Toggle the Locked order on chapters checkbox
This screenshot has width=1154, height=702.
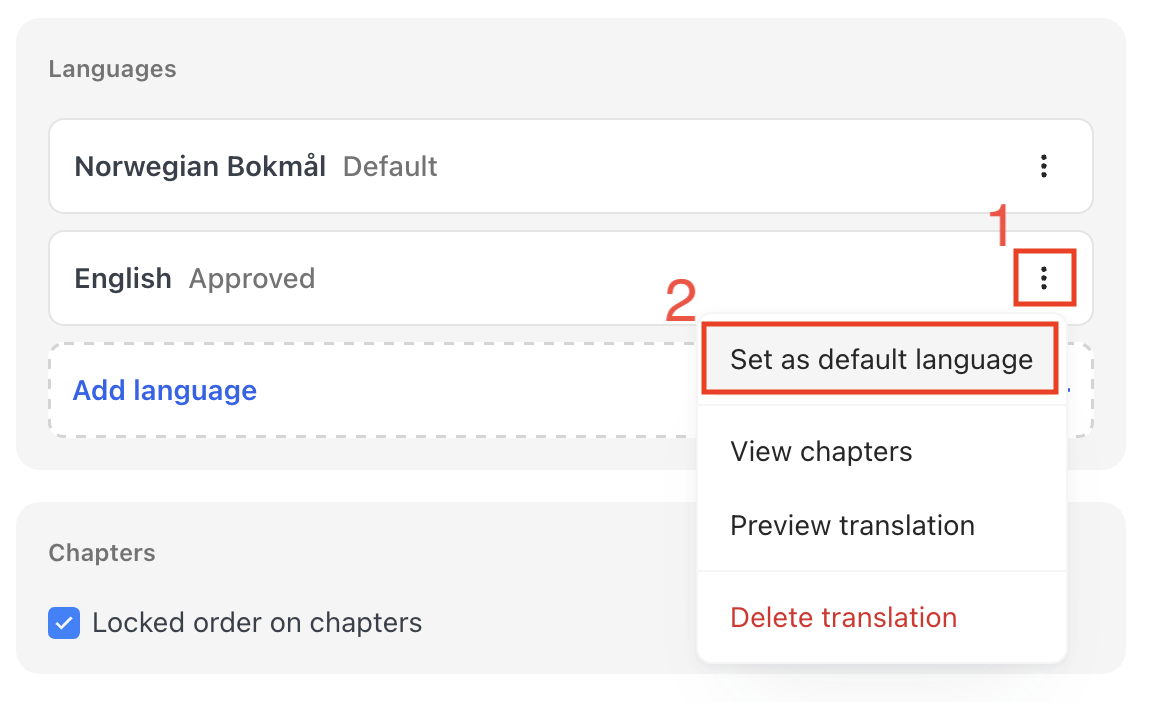click(x=64, y=623)
